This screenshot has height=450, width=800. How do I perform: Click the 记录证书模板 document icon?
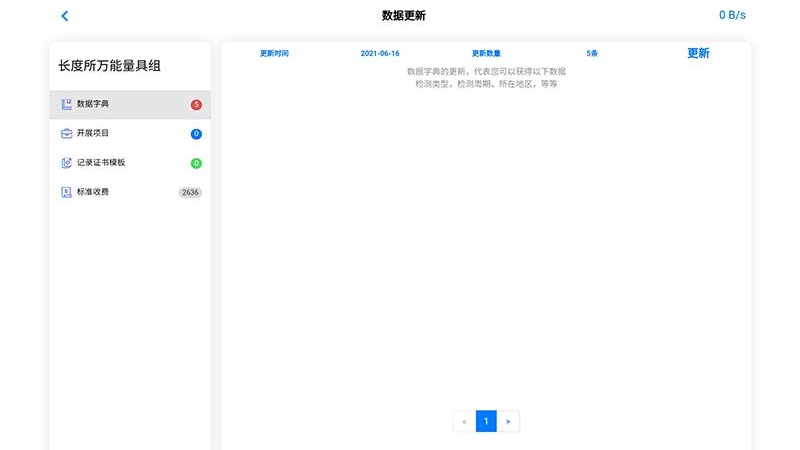click(66, 162)
